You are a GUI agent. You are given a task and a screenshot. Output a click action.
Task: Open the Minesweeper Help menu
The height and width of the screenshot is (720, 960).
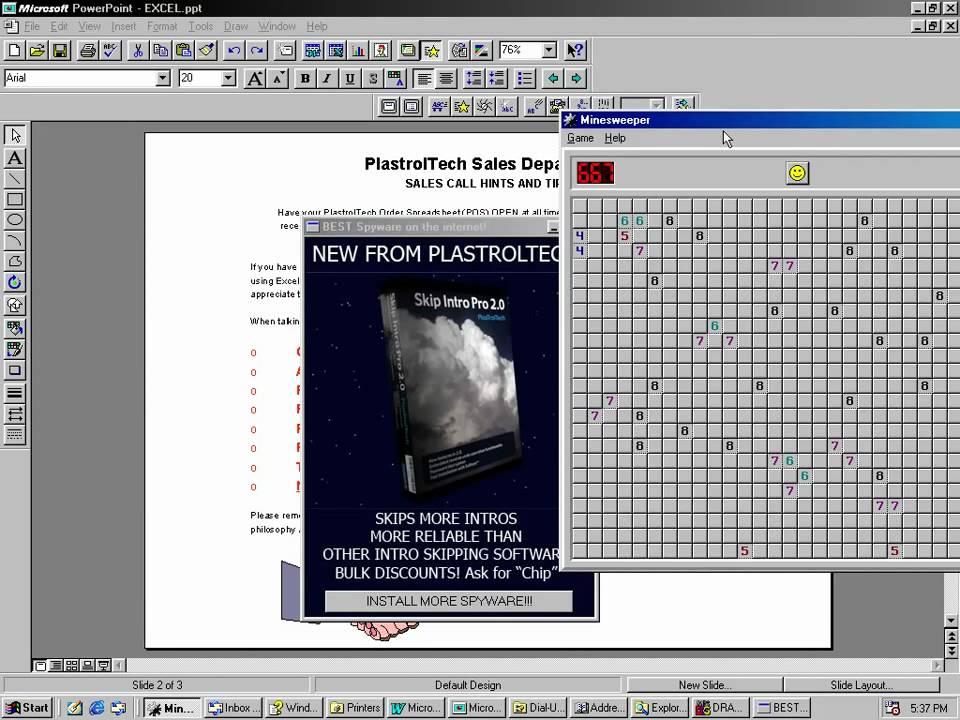click(615, 138)
